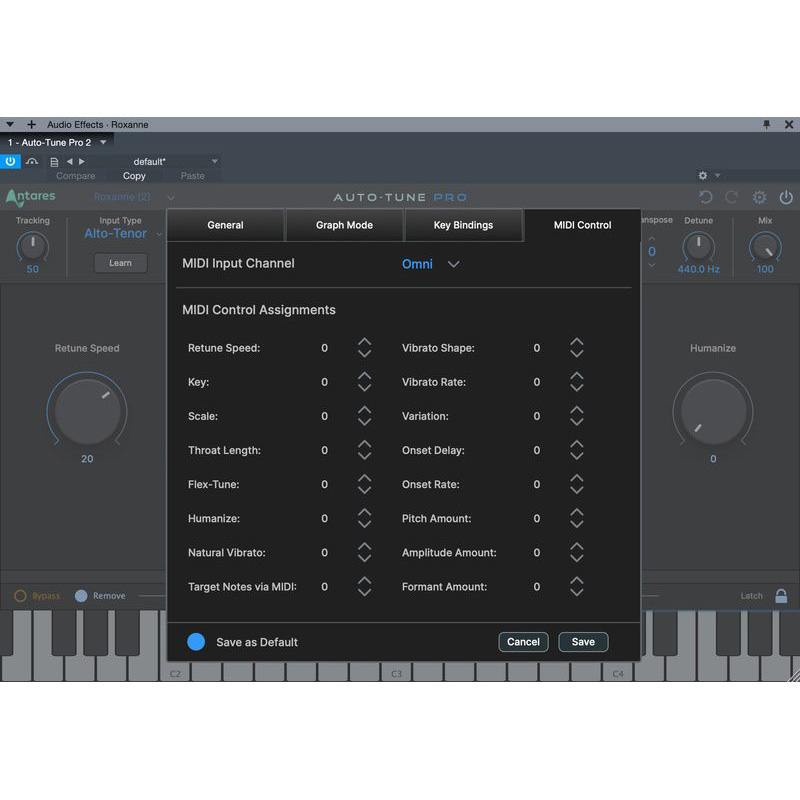800x800 pixels.
Task: Click the Paste button
Action: (x=192, y=176)
